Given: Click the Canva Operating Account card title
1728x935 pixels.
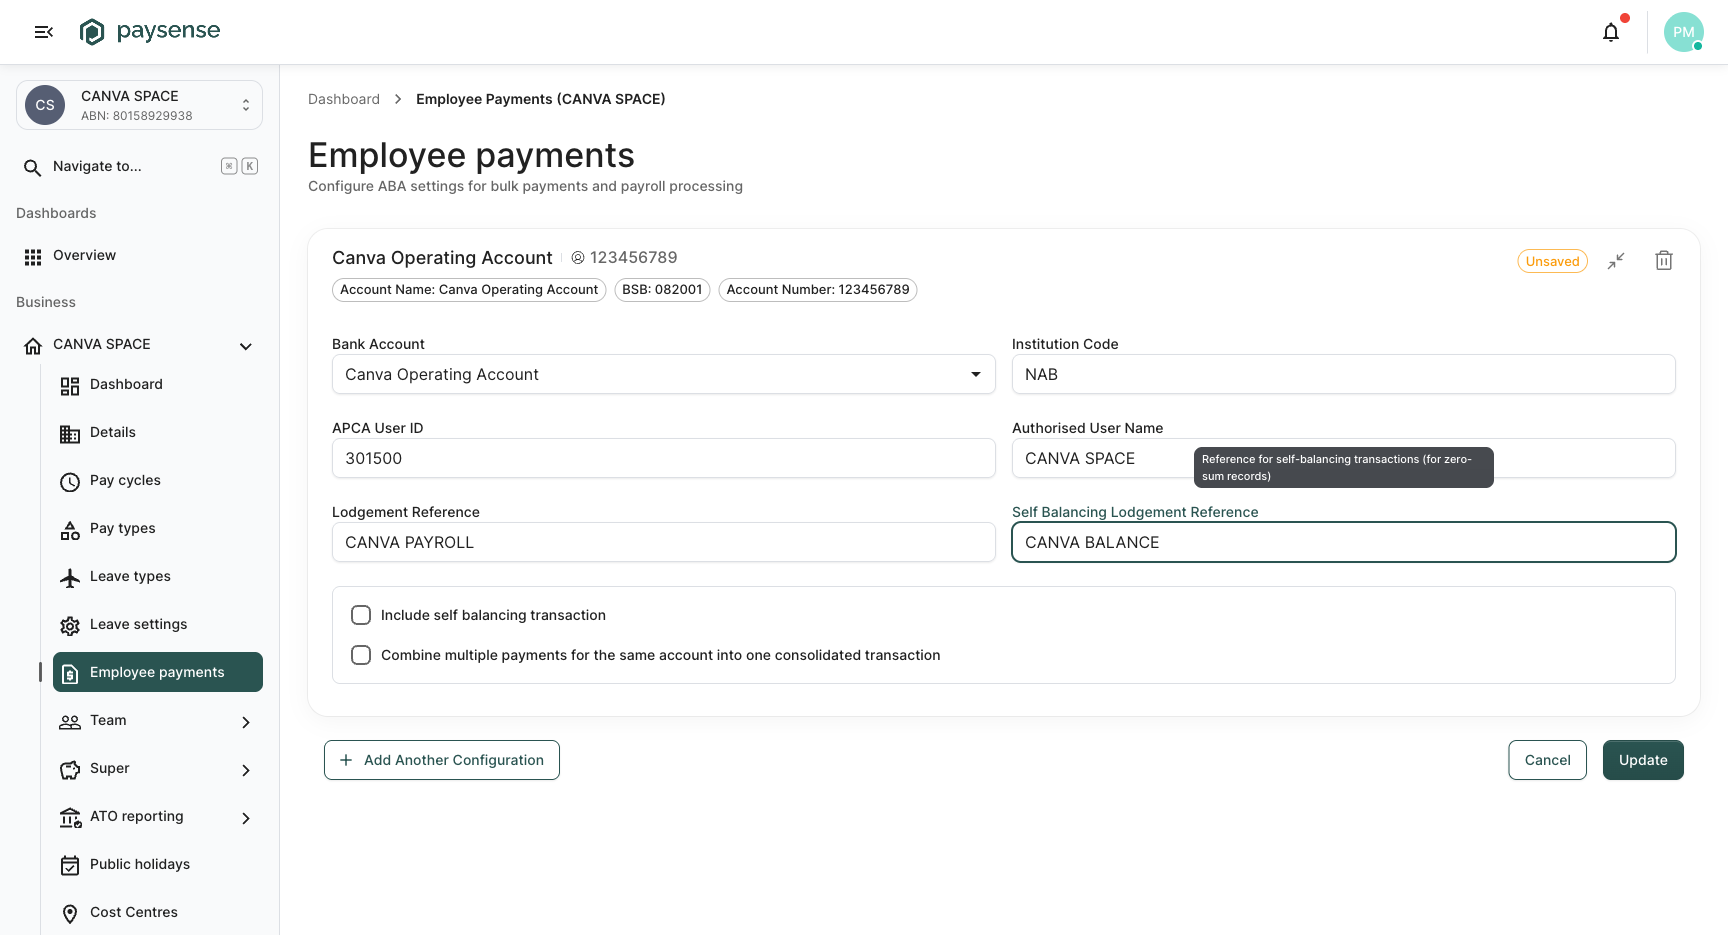Looking at the screenshot, I should (442, 258).
